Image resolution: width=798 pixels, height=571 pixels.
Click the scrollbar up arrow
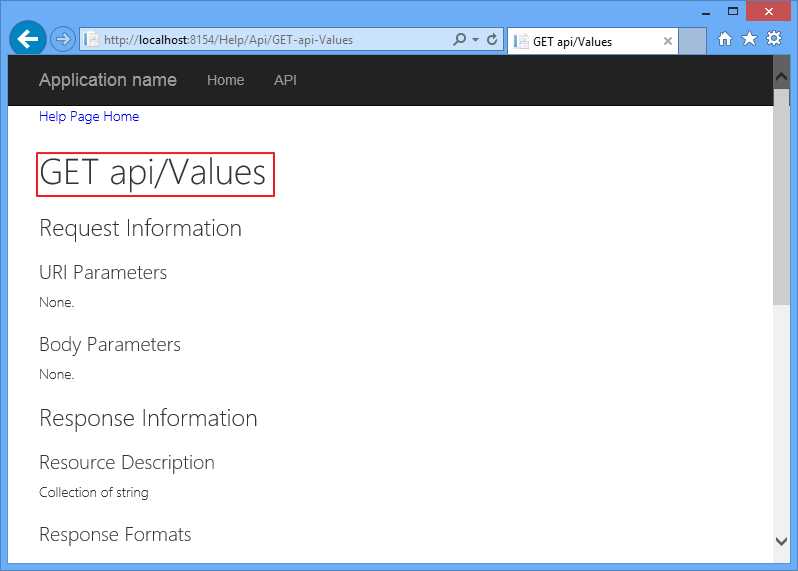pyautogui.click(x=781, y=77)
